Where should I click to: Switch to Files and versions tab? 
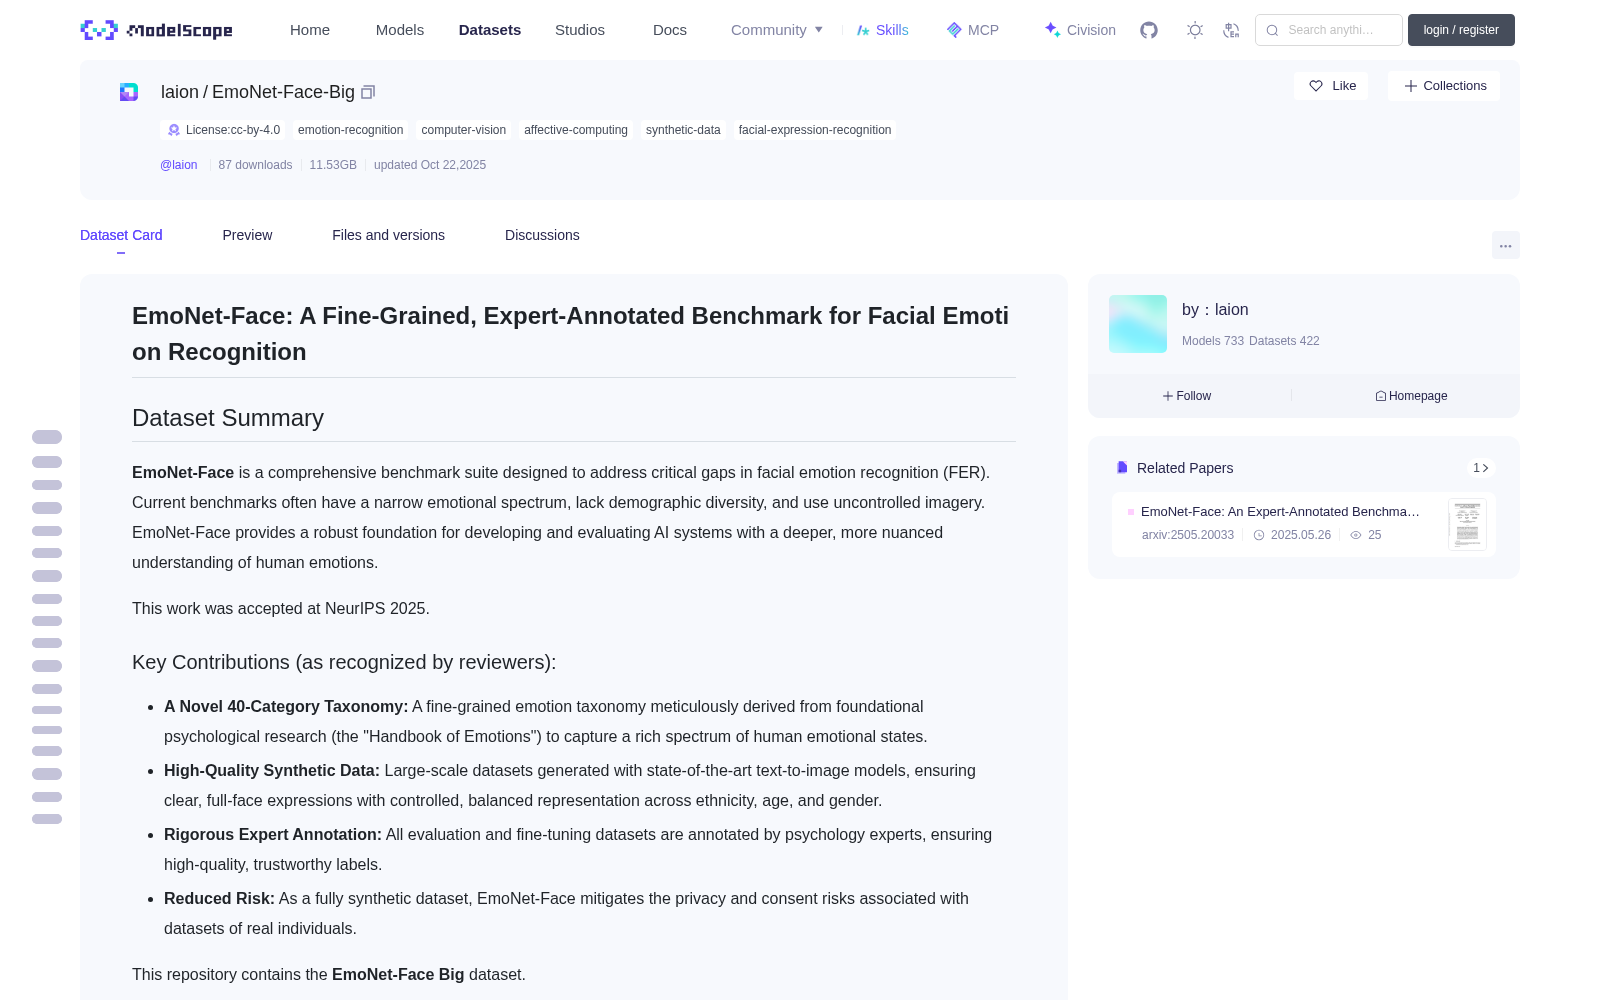click(388, 235)
